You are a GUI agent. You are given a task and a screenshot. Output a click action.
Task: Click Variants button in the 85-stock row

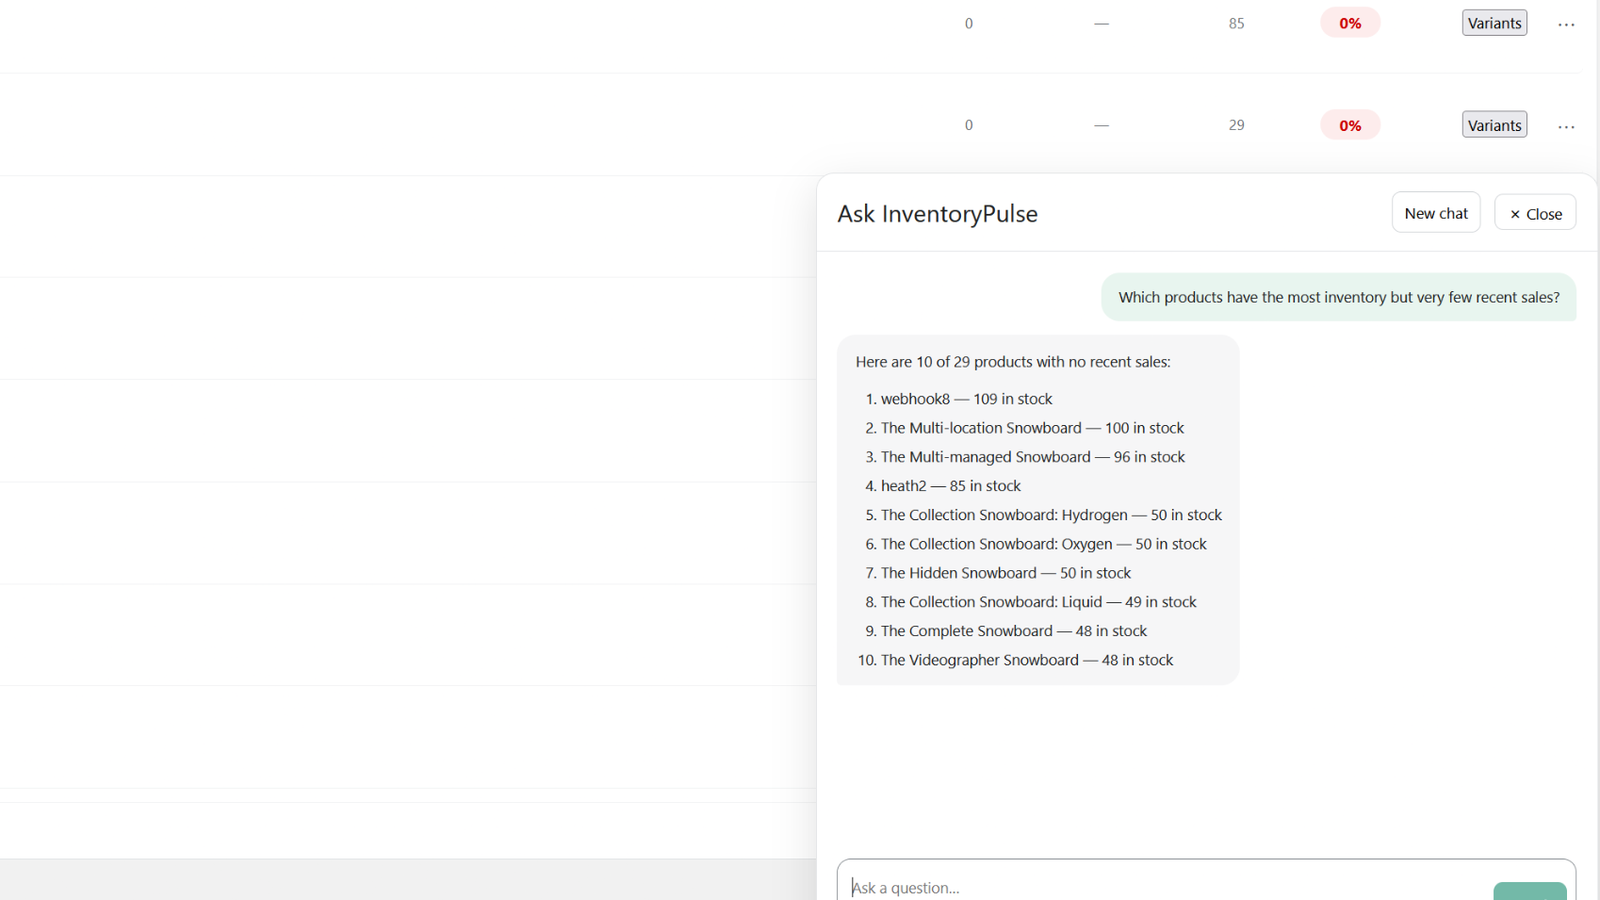pyautogui.click(x=1494, y=23)
